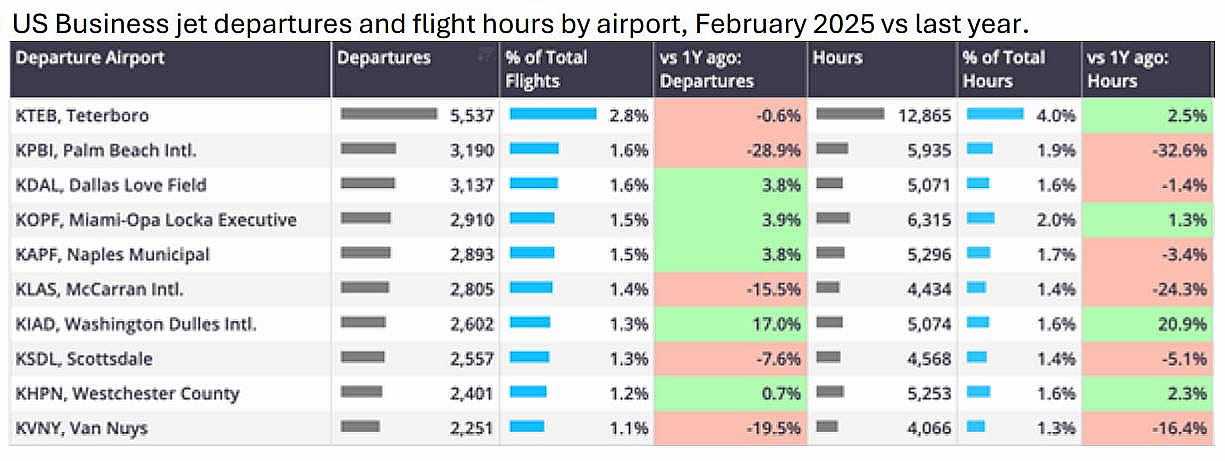Select the red -28.9% departures cell

coord(730,151)
